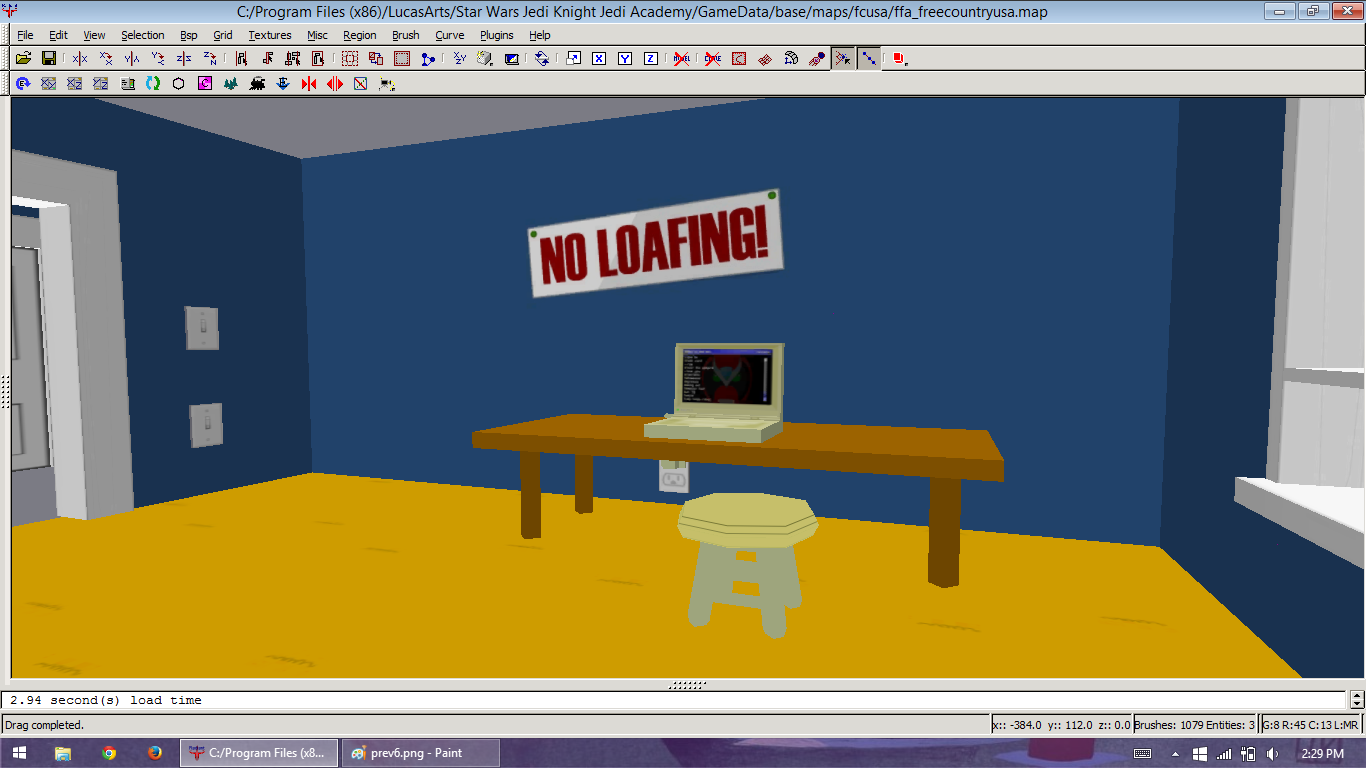Toggle the pressed-in selection arrow icon

(843, 59)
